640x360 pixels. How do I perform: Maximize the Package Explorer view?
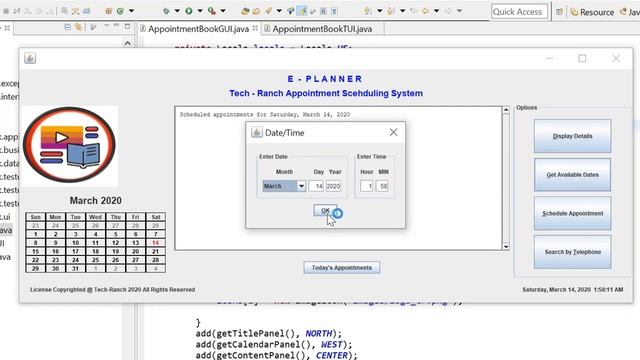pos(127,27)
